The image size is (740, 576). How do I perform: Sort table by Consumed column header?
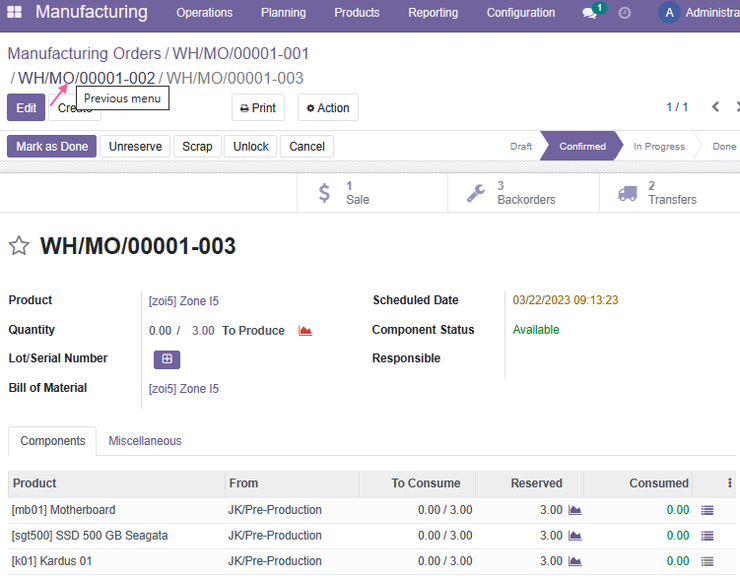[x=638, y=483]
